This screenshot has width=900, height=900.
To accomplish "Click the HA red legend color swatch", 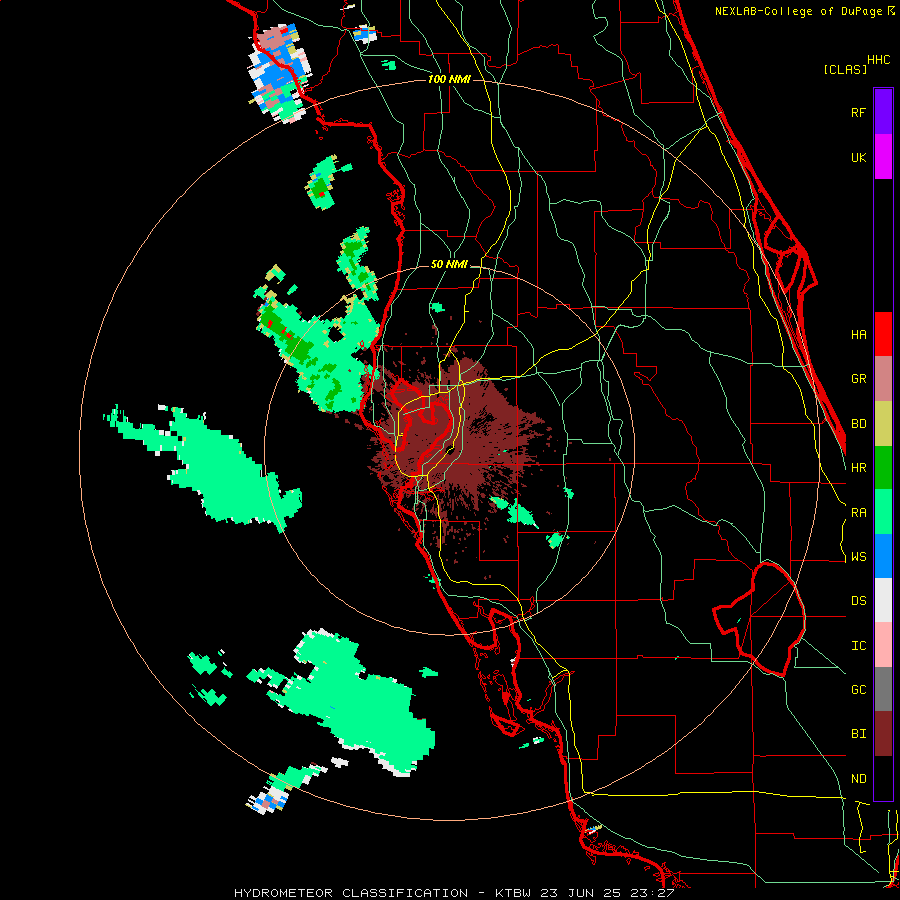I will coord(883,334).
